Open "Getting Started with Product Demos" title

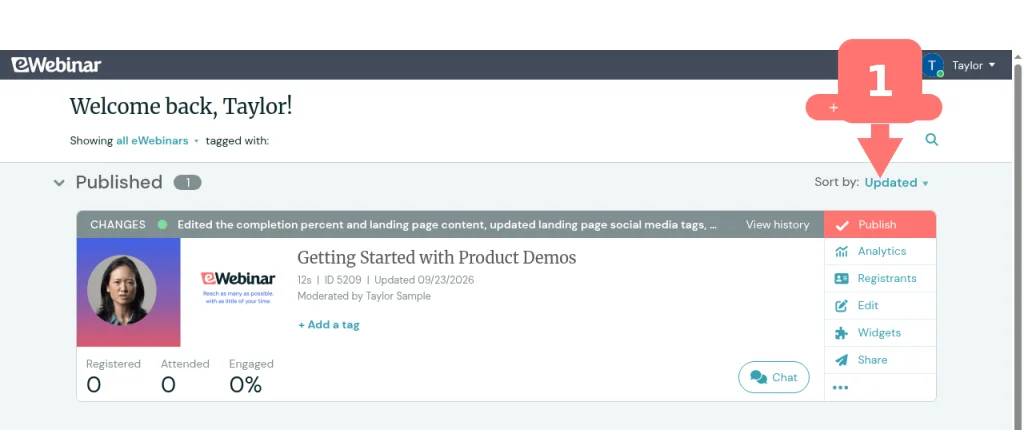436,258
